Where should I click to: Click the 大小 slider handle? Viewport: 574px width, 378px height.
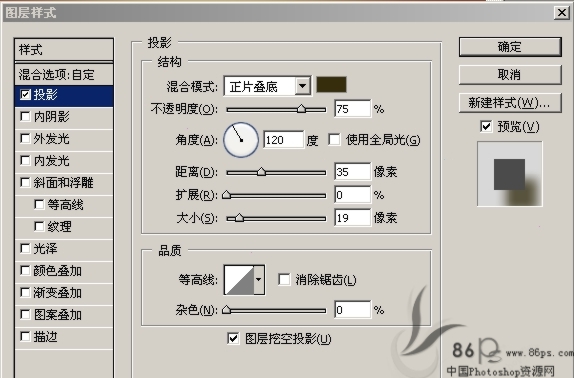239,218
